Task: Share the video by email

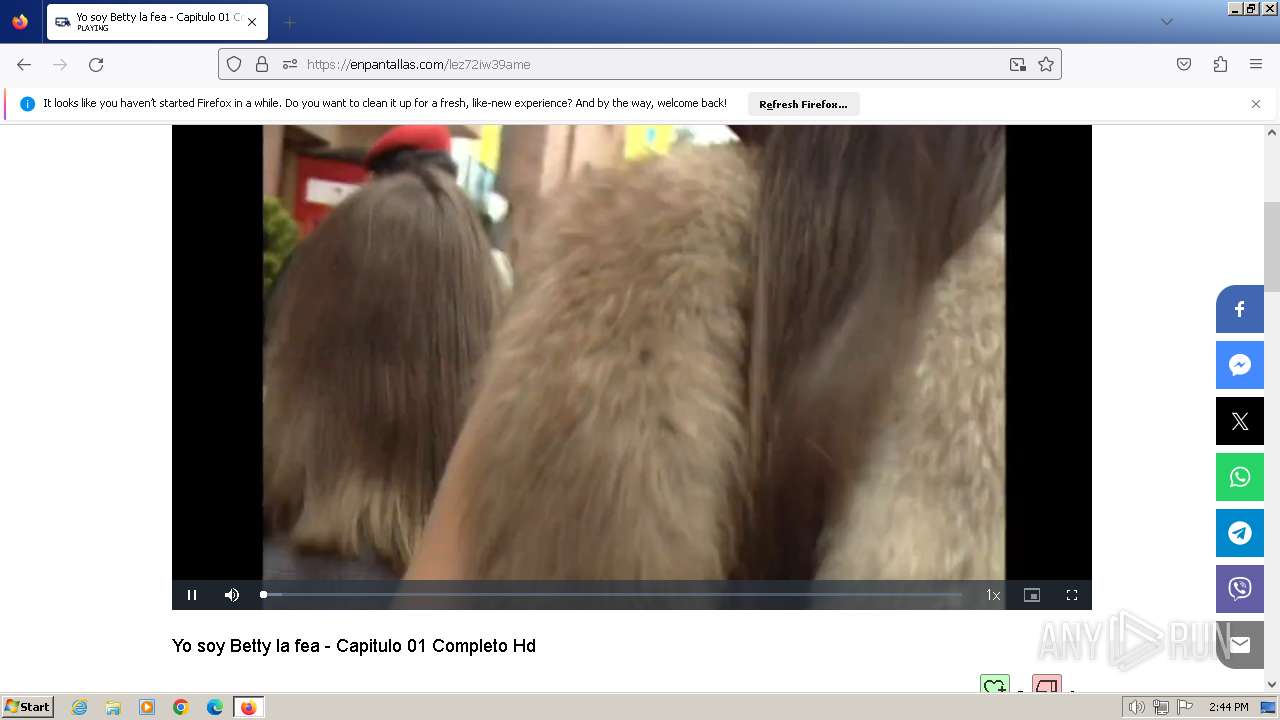Action: click(x=1240, y=645)
